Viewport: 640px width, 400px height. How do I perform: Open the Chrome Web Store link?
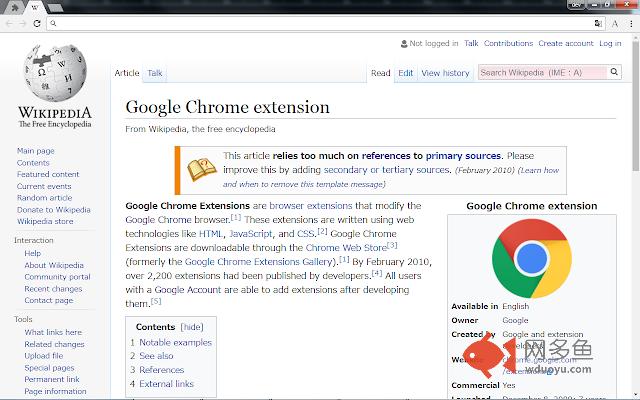click(346, 248)
